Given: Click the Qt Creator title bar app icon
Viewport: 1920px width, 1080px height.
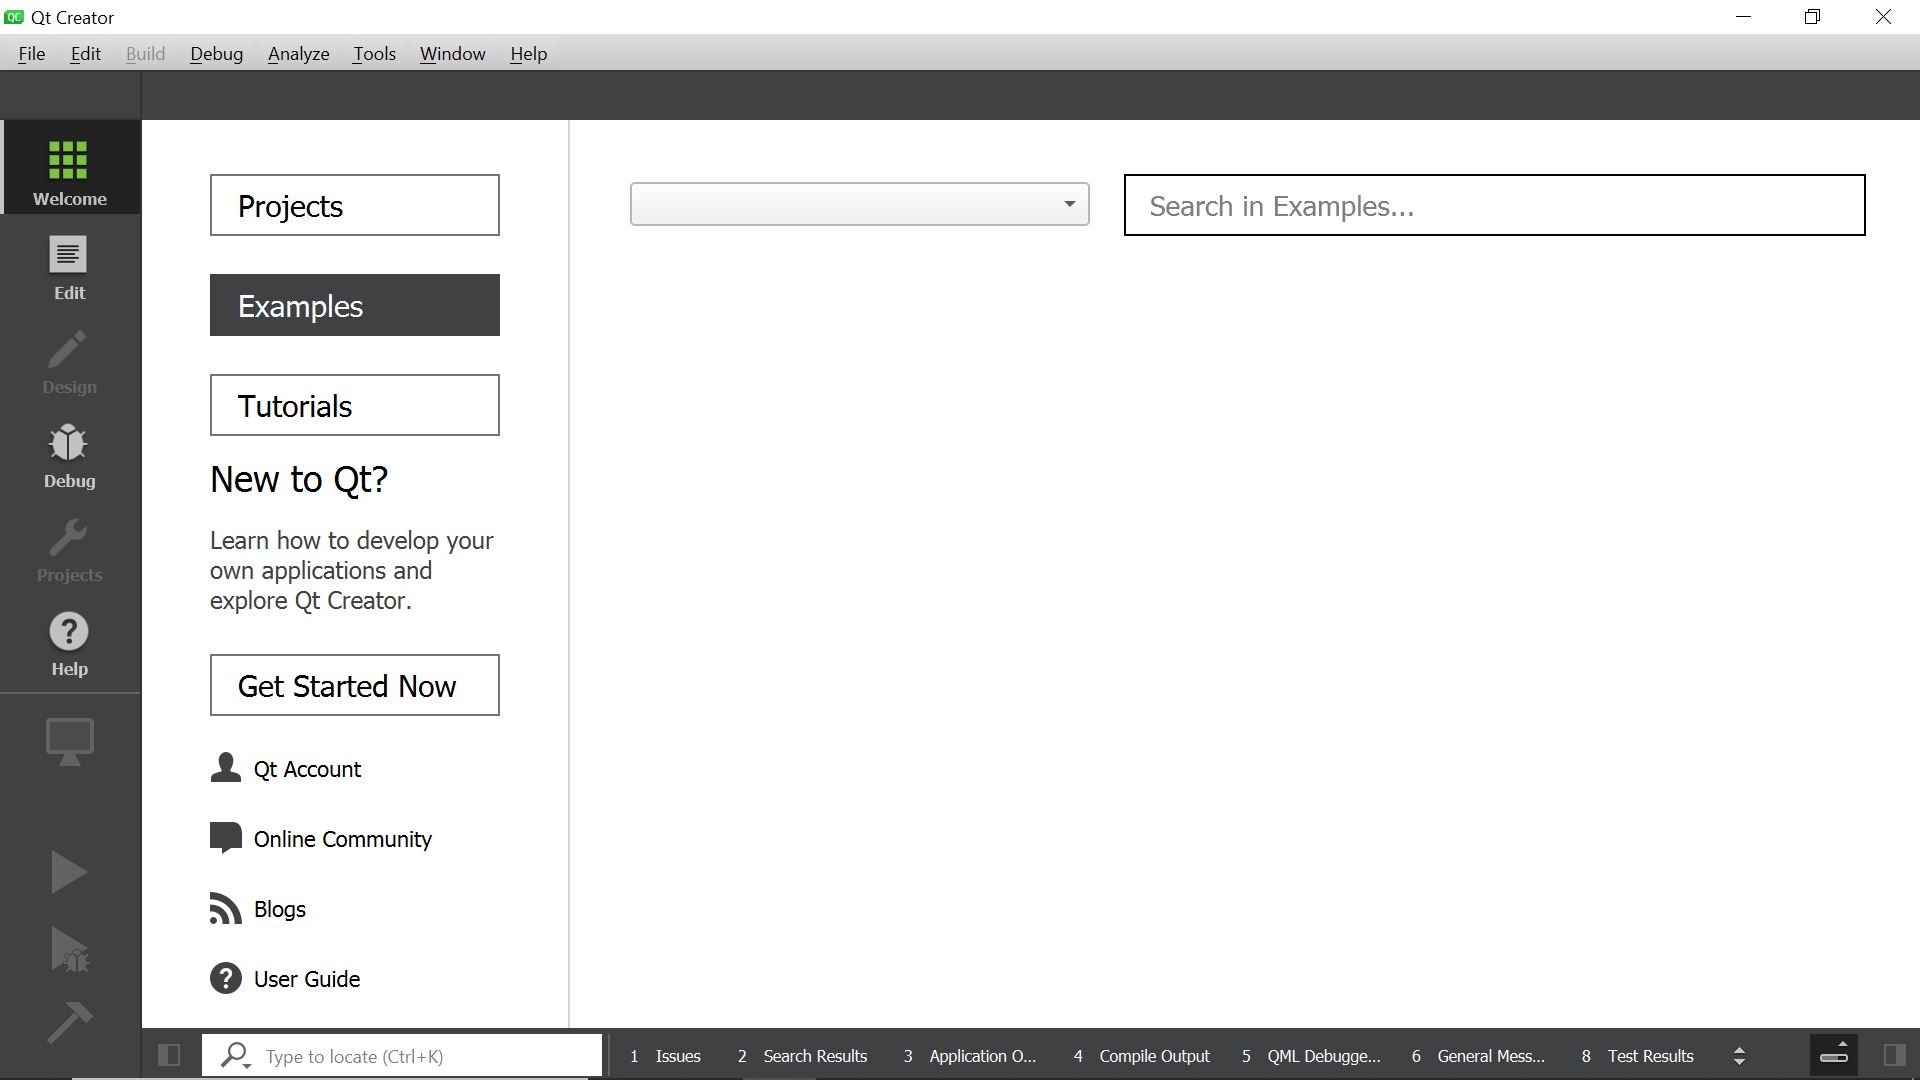Looking at the screenshot, I should point(14,17).
